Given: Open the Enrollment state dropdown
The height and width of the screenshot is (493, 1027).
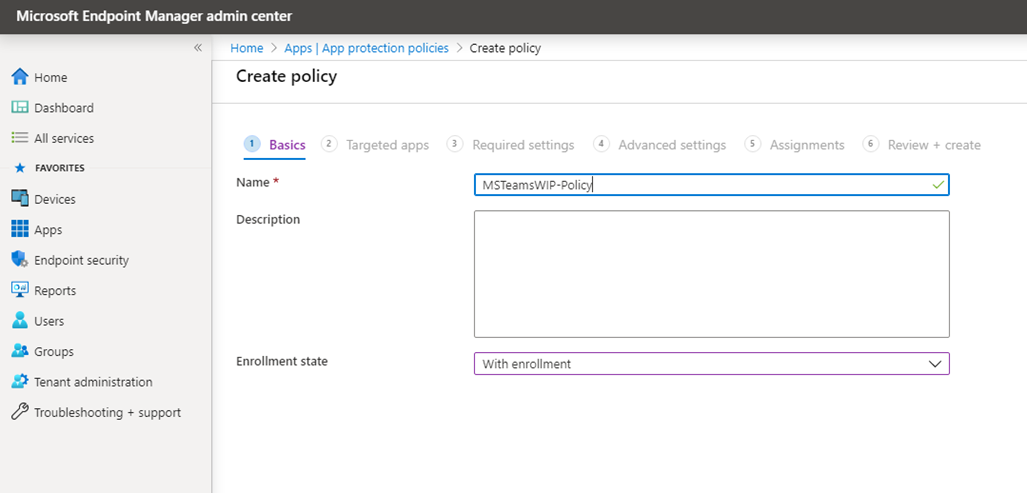Looking at the screenshot, I should click(711, 364).
